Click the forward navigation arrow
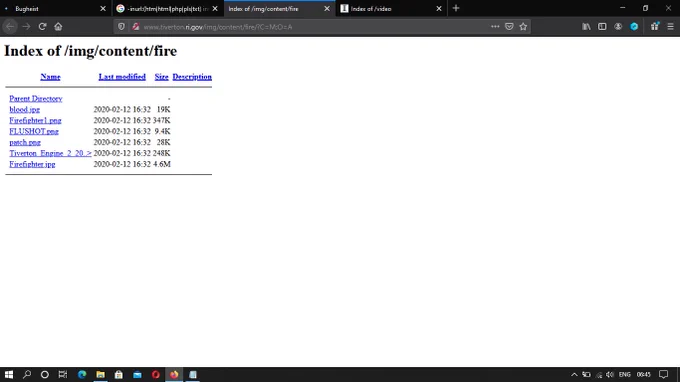This screenshot has width=680, height=382. point(26,26)
